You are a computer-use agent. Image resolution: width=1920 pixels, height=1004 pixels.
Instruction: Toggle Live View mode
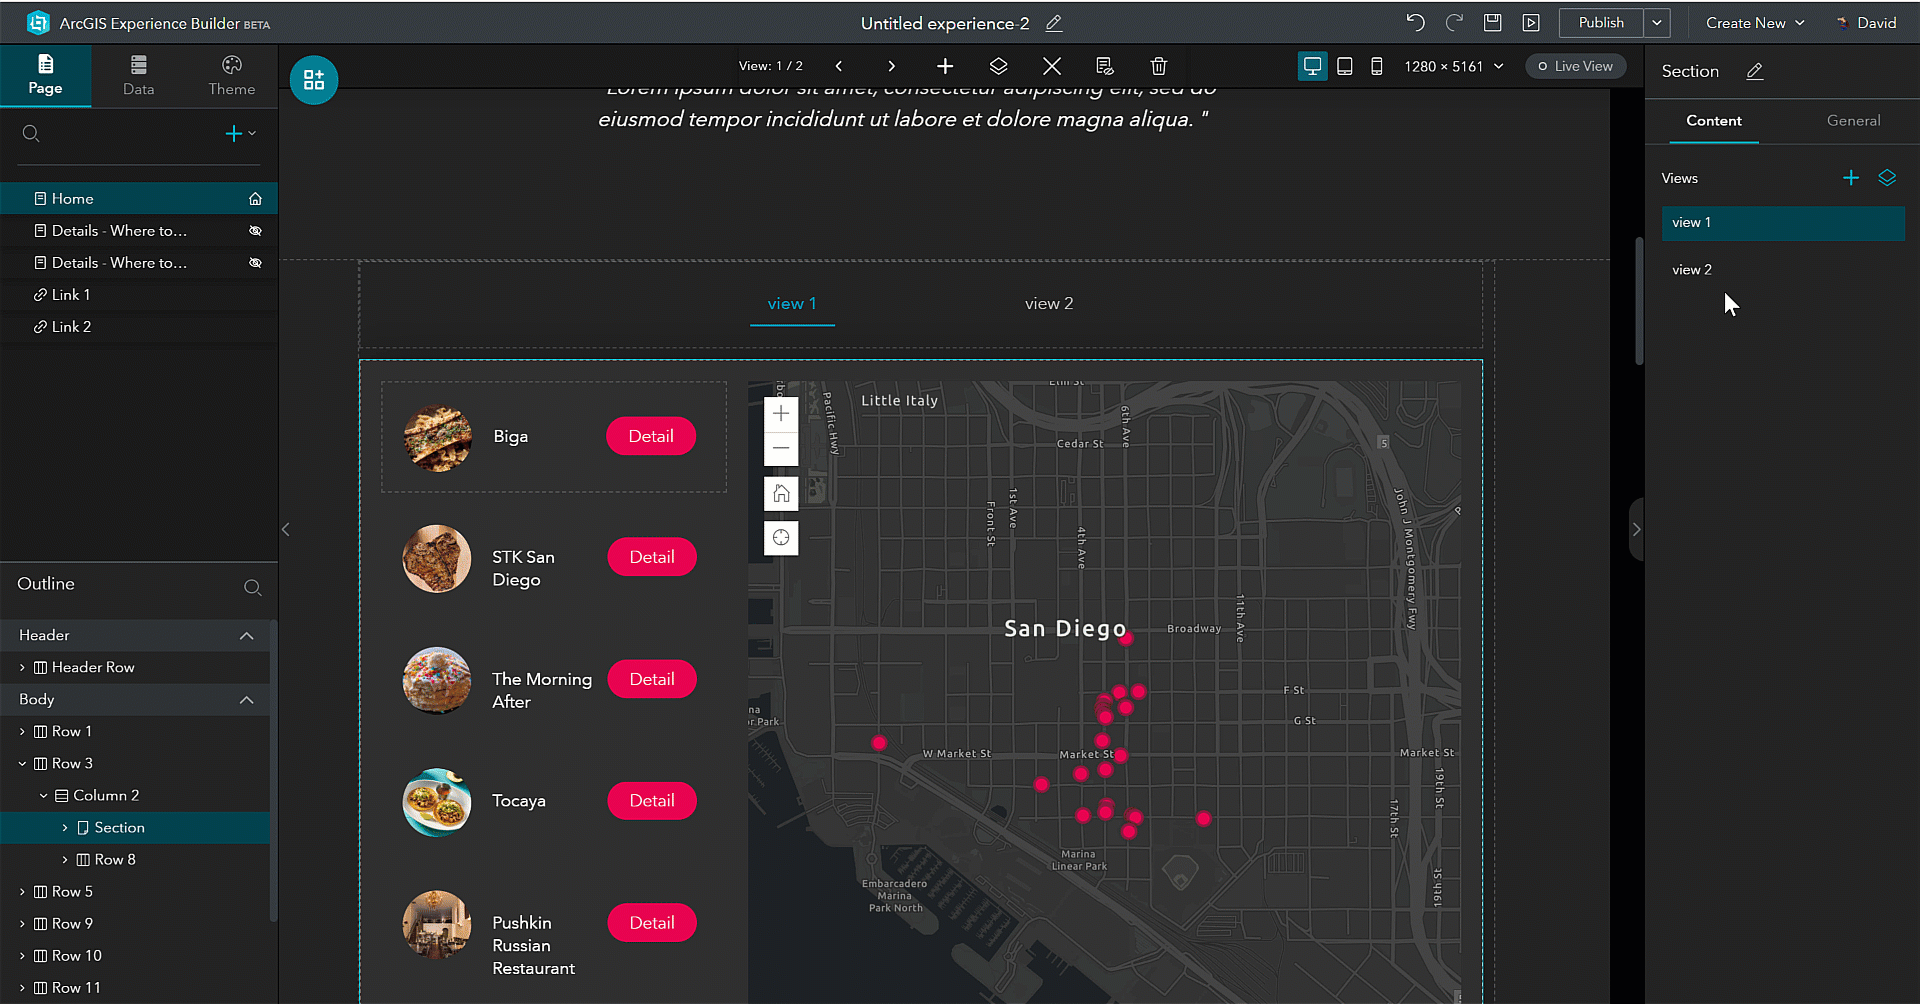click(x=1575, y=66)
